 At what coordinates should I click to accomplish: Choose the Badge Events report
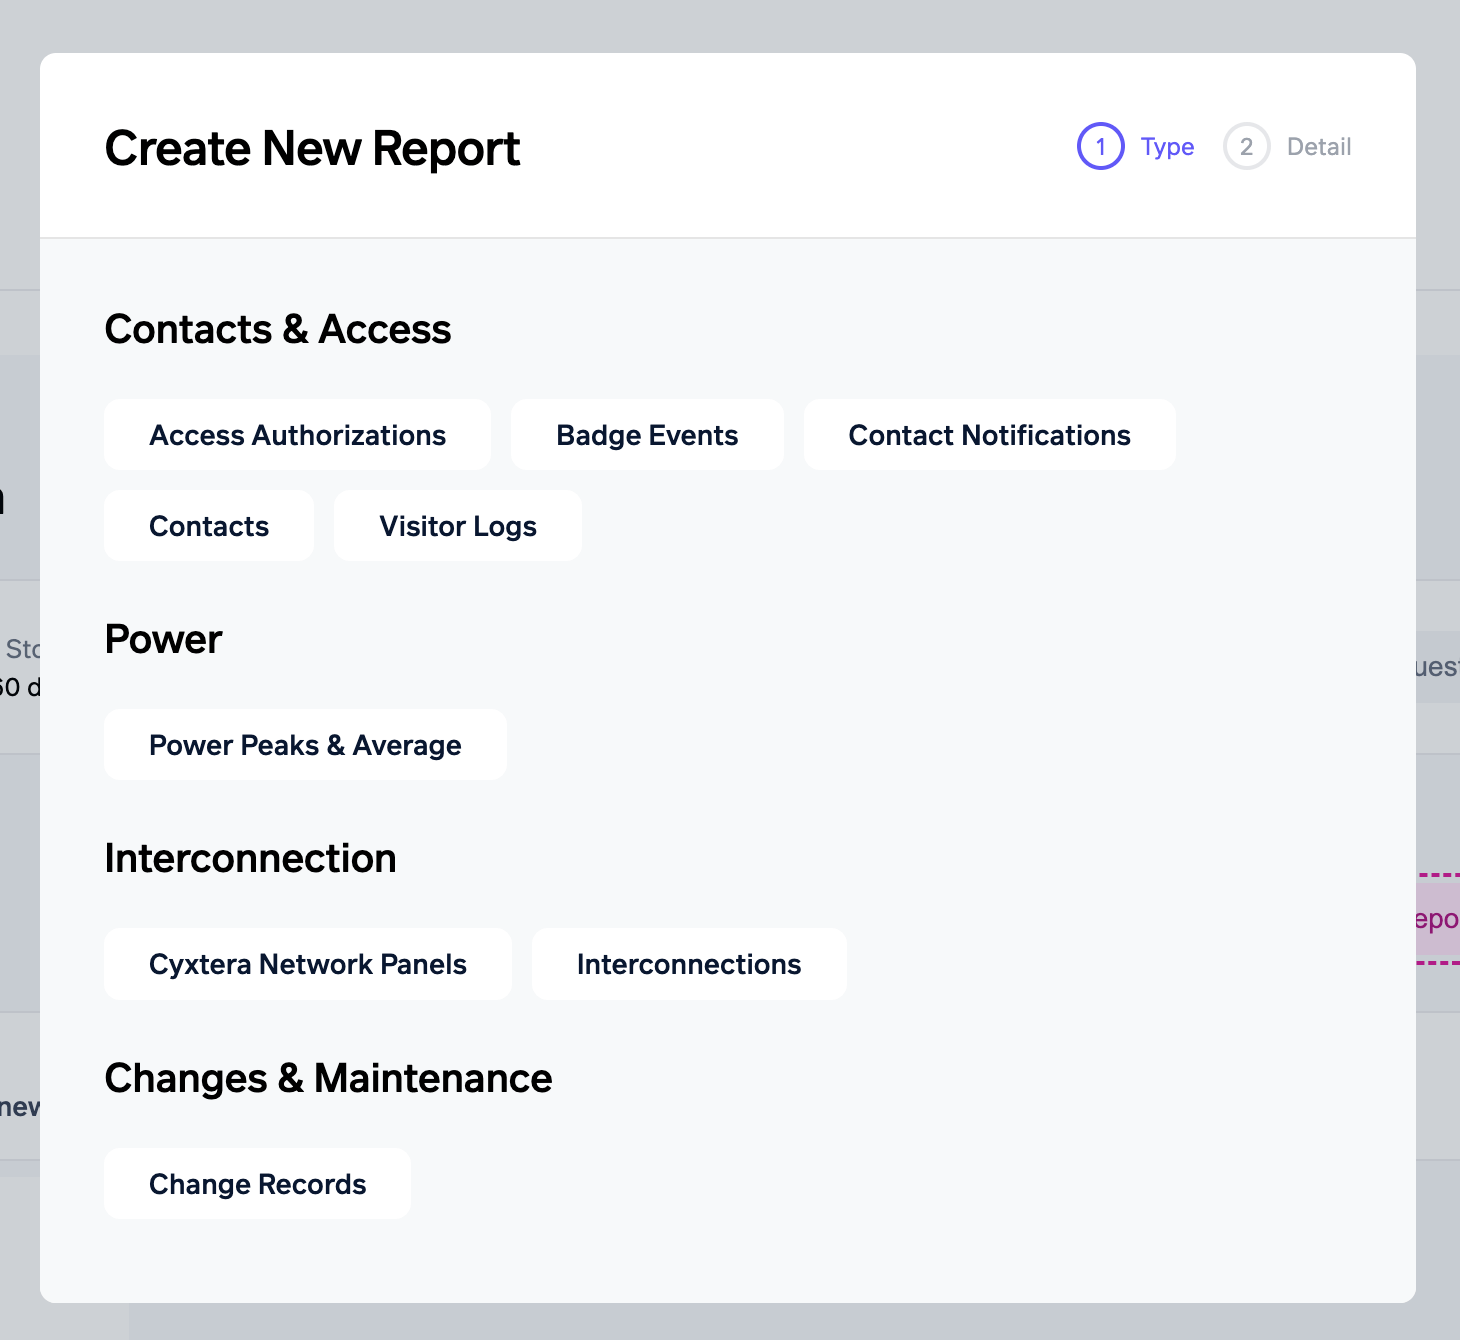pyautogui.click(x=647, y=435)
